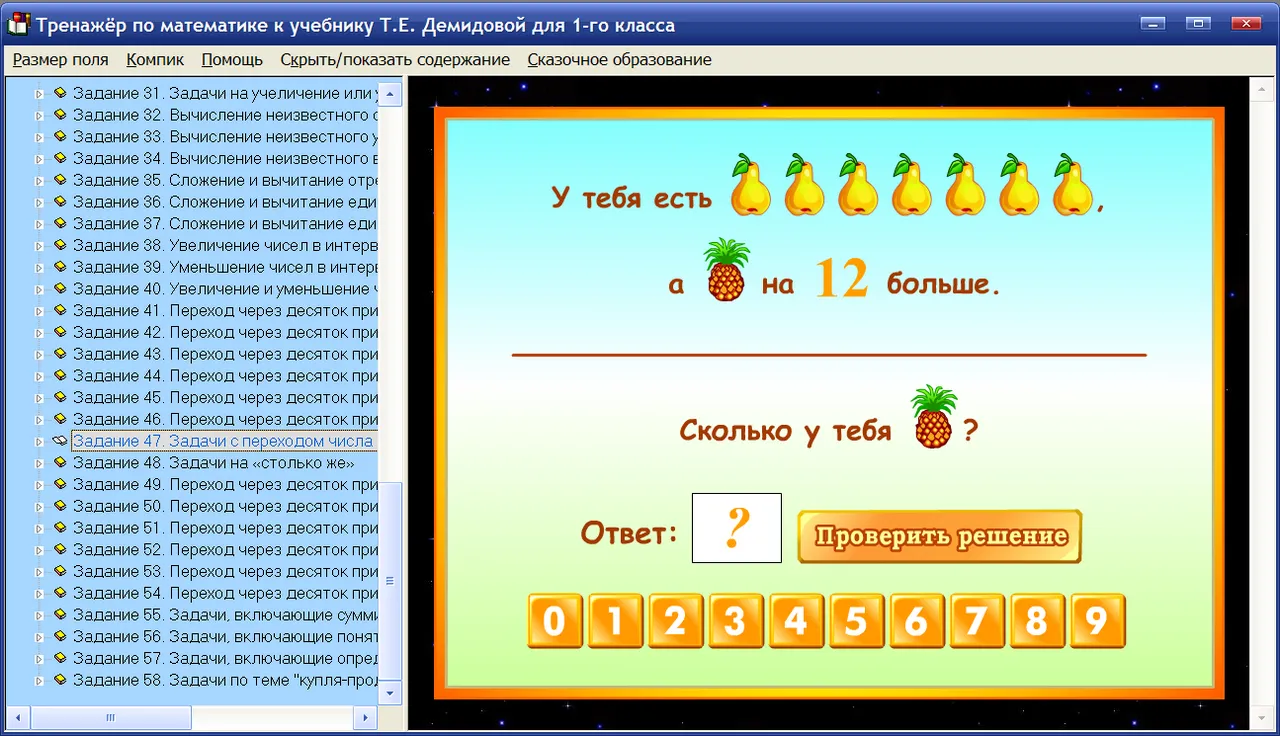Select Задание 46. Переход через десяток

pos(225,420)
